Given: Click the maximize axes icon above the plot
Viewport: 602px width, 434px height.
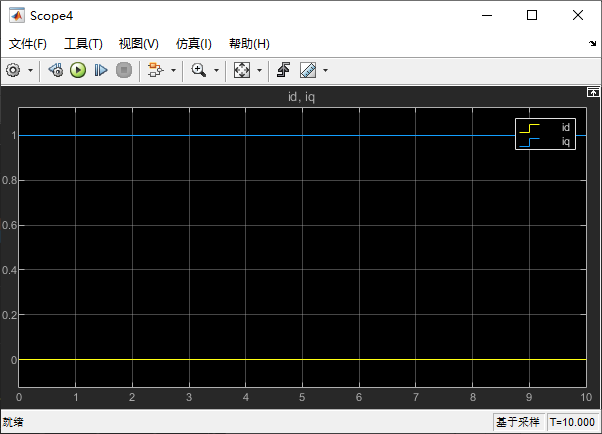Looking at the screenshot, I should pos(593,92).
